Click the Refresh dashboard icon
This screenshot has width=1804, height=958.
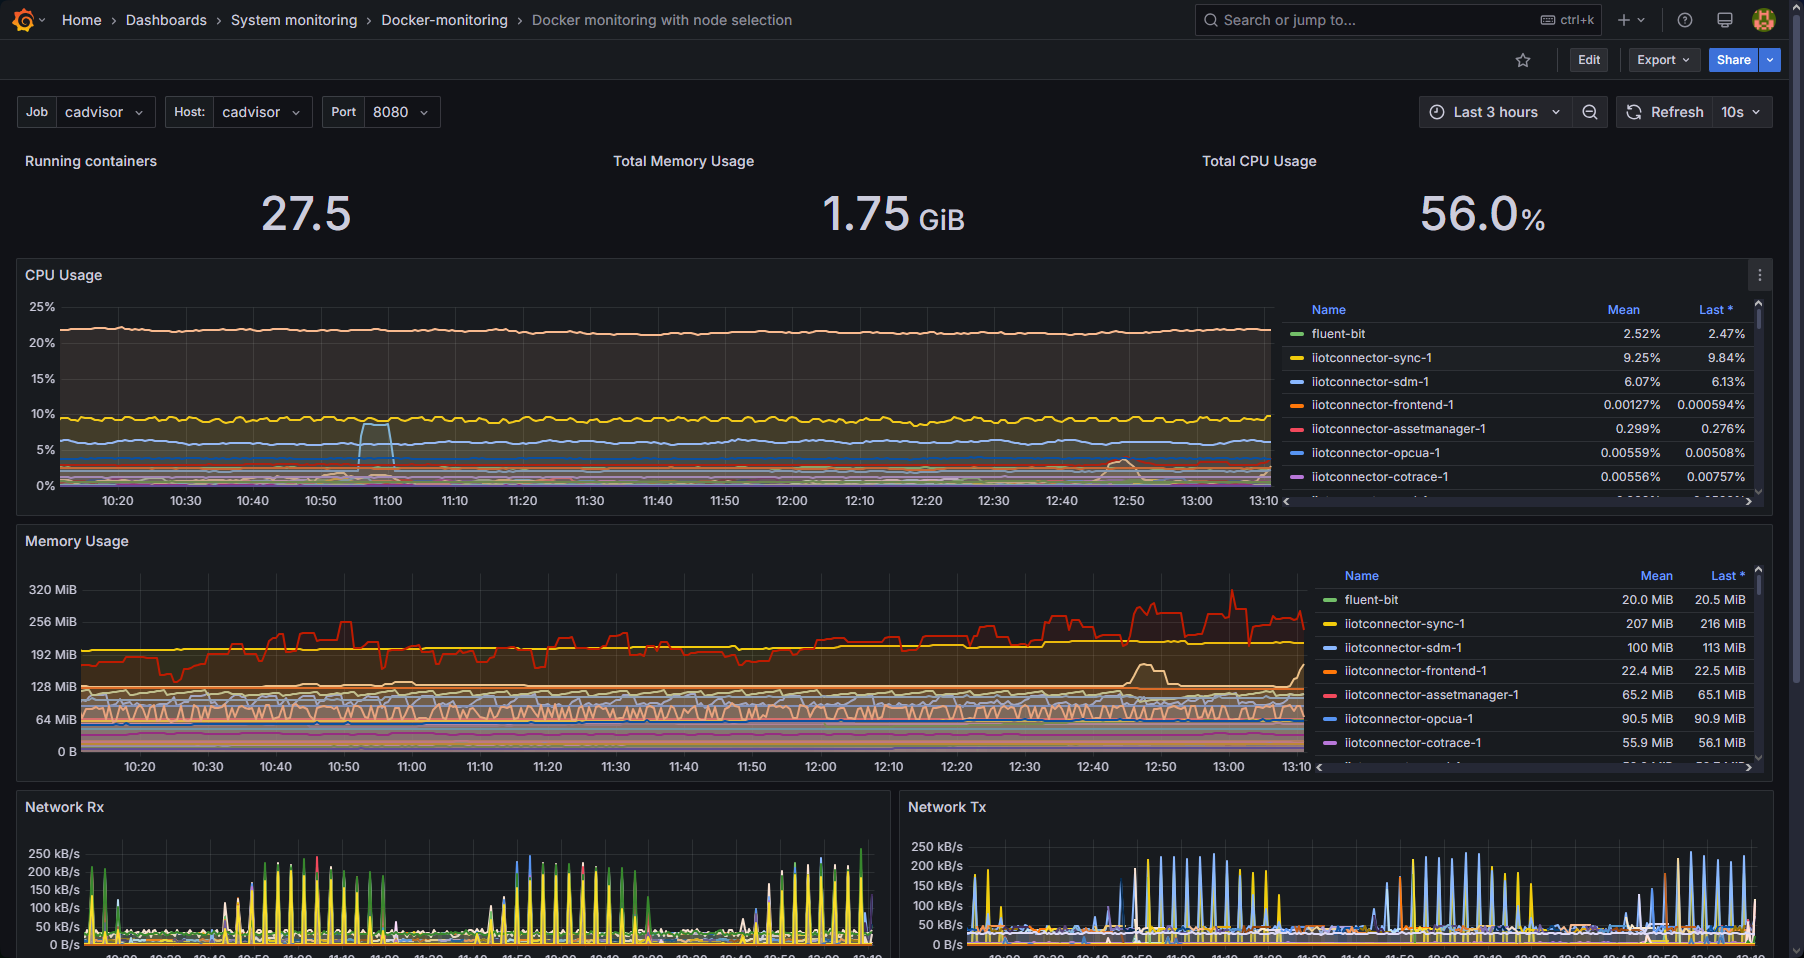pyautogui.click(x=1634, y=112)
